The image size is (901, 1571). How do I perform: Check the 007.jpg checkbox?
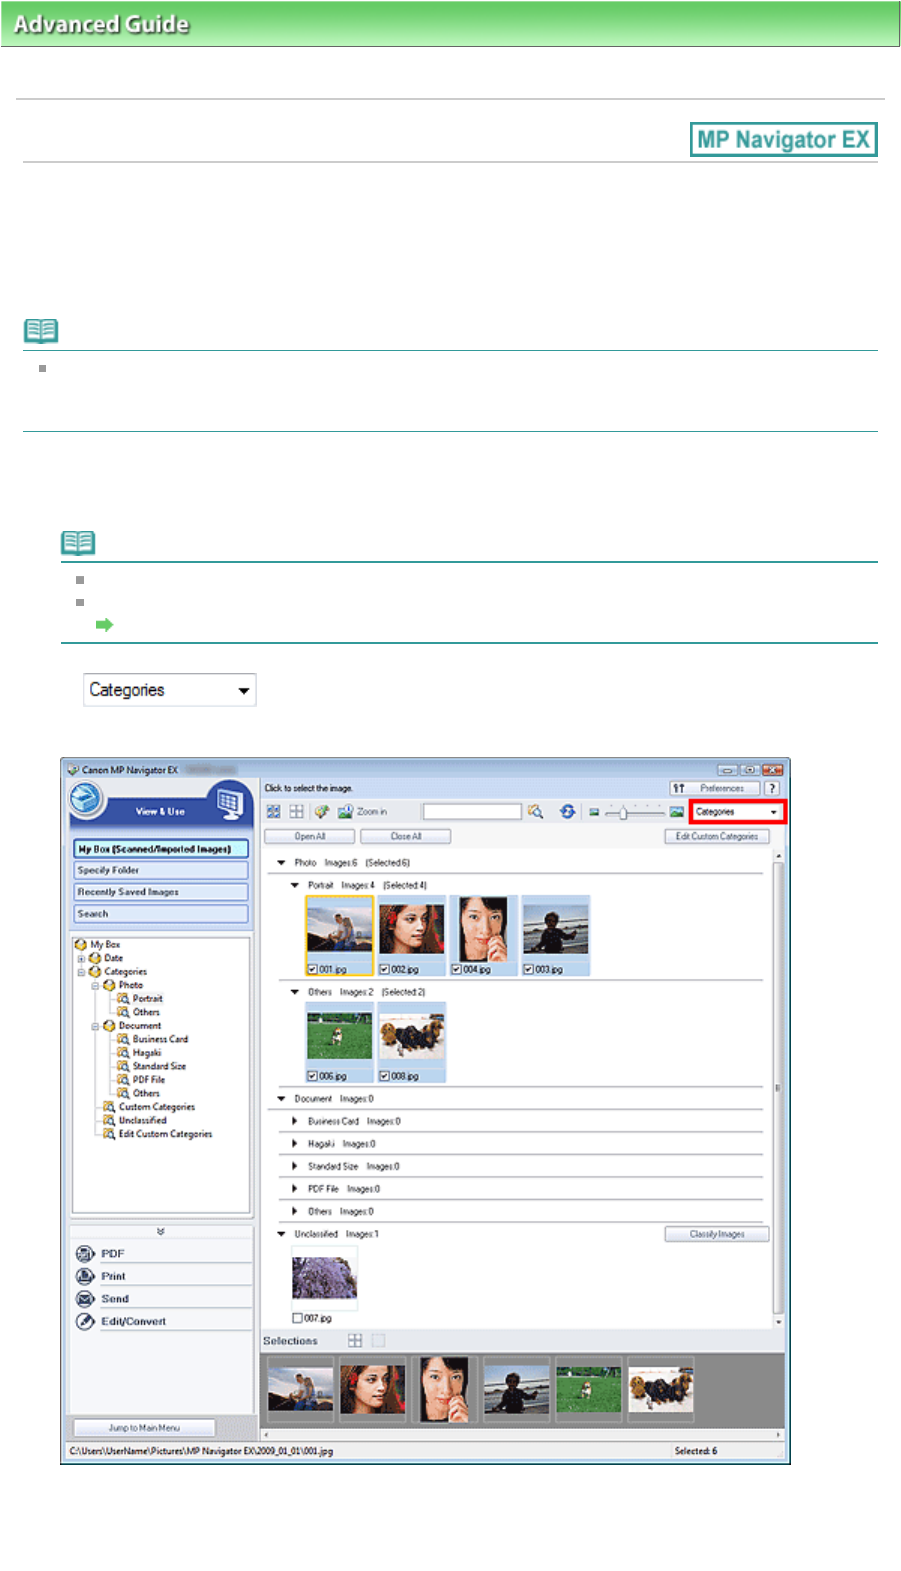(297, 1318)
